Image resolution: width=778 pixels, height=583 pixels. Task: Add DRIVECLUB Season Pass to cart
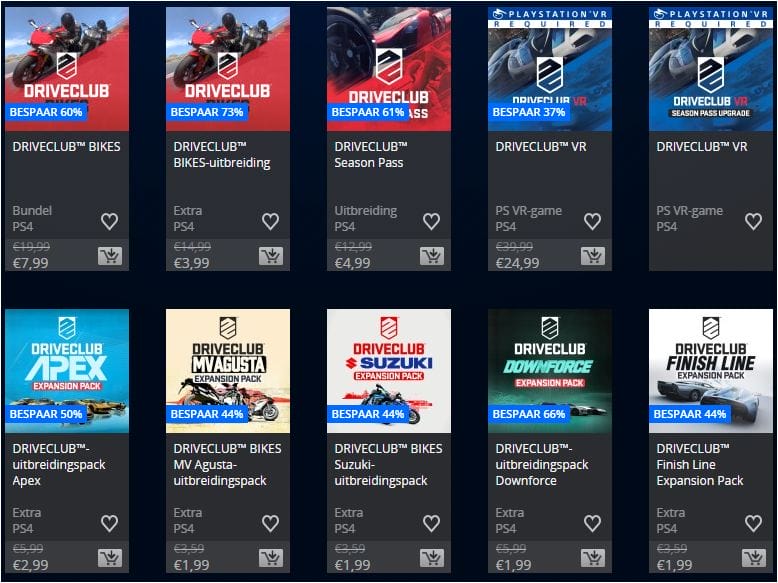tap(432, 256)
